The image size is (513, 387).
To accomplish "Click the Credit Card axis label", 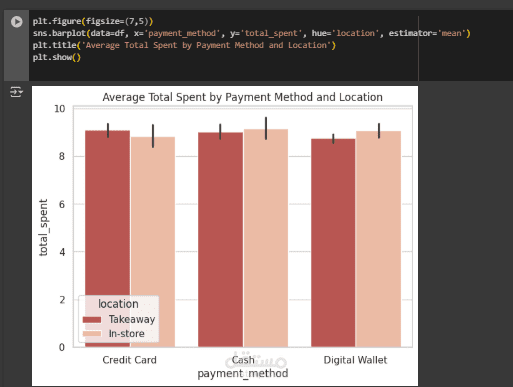I will tap(129, 360).
